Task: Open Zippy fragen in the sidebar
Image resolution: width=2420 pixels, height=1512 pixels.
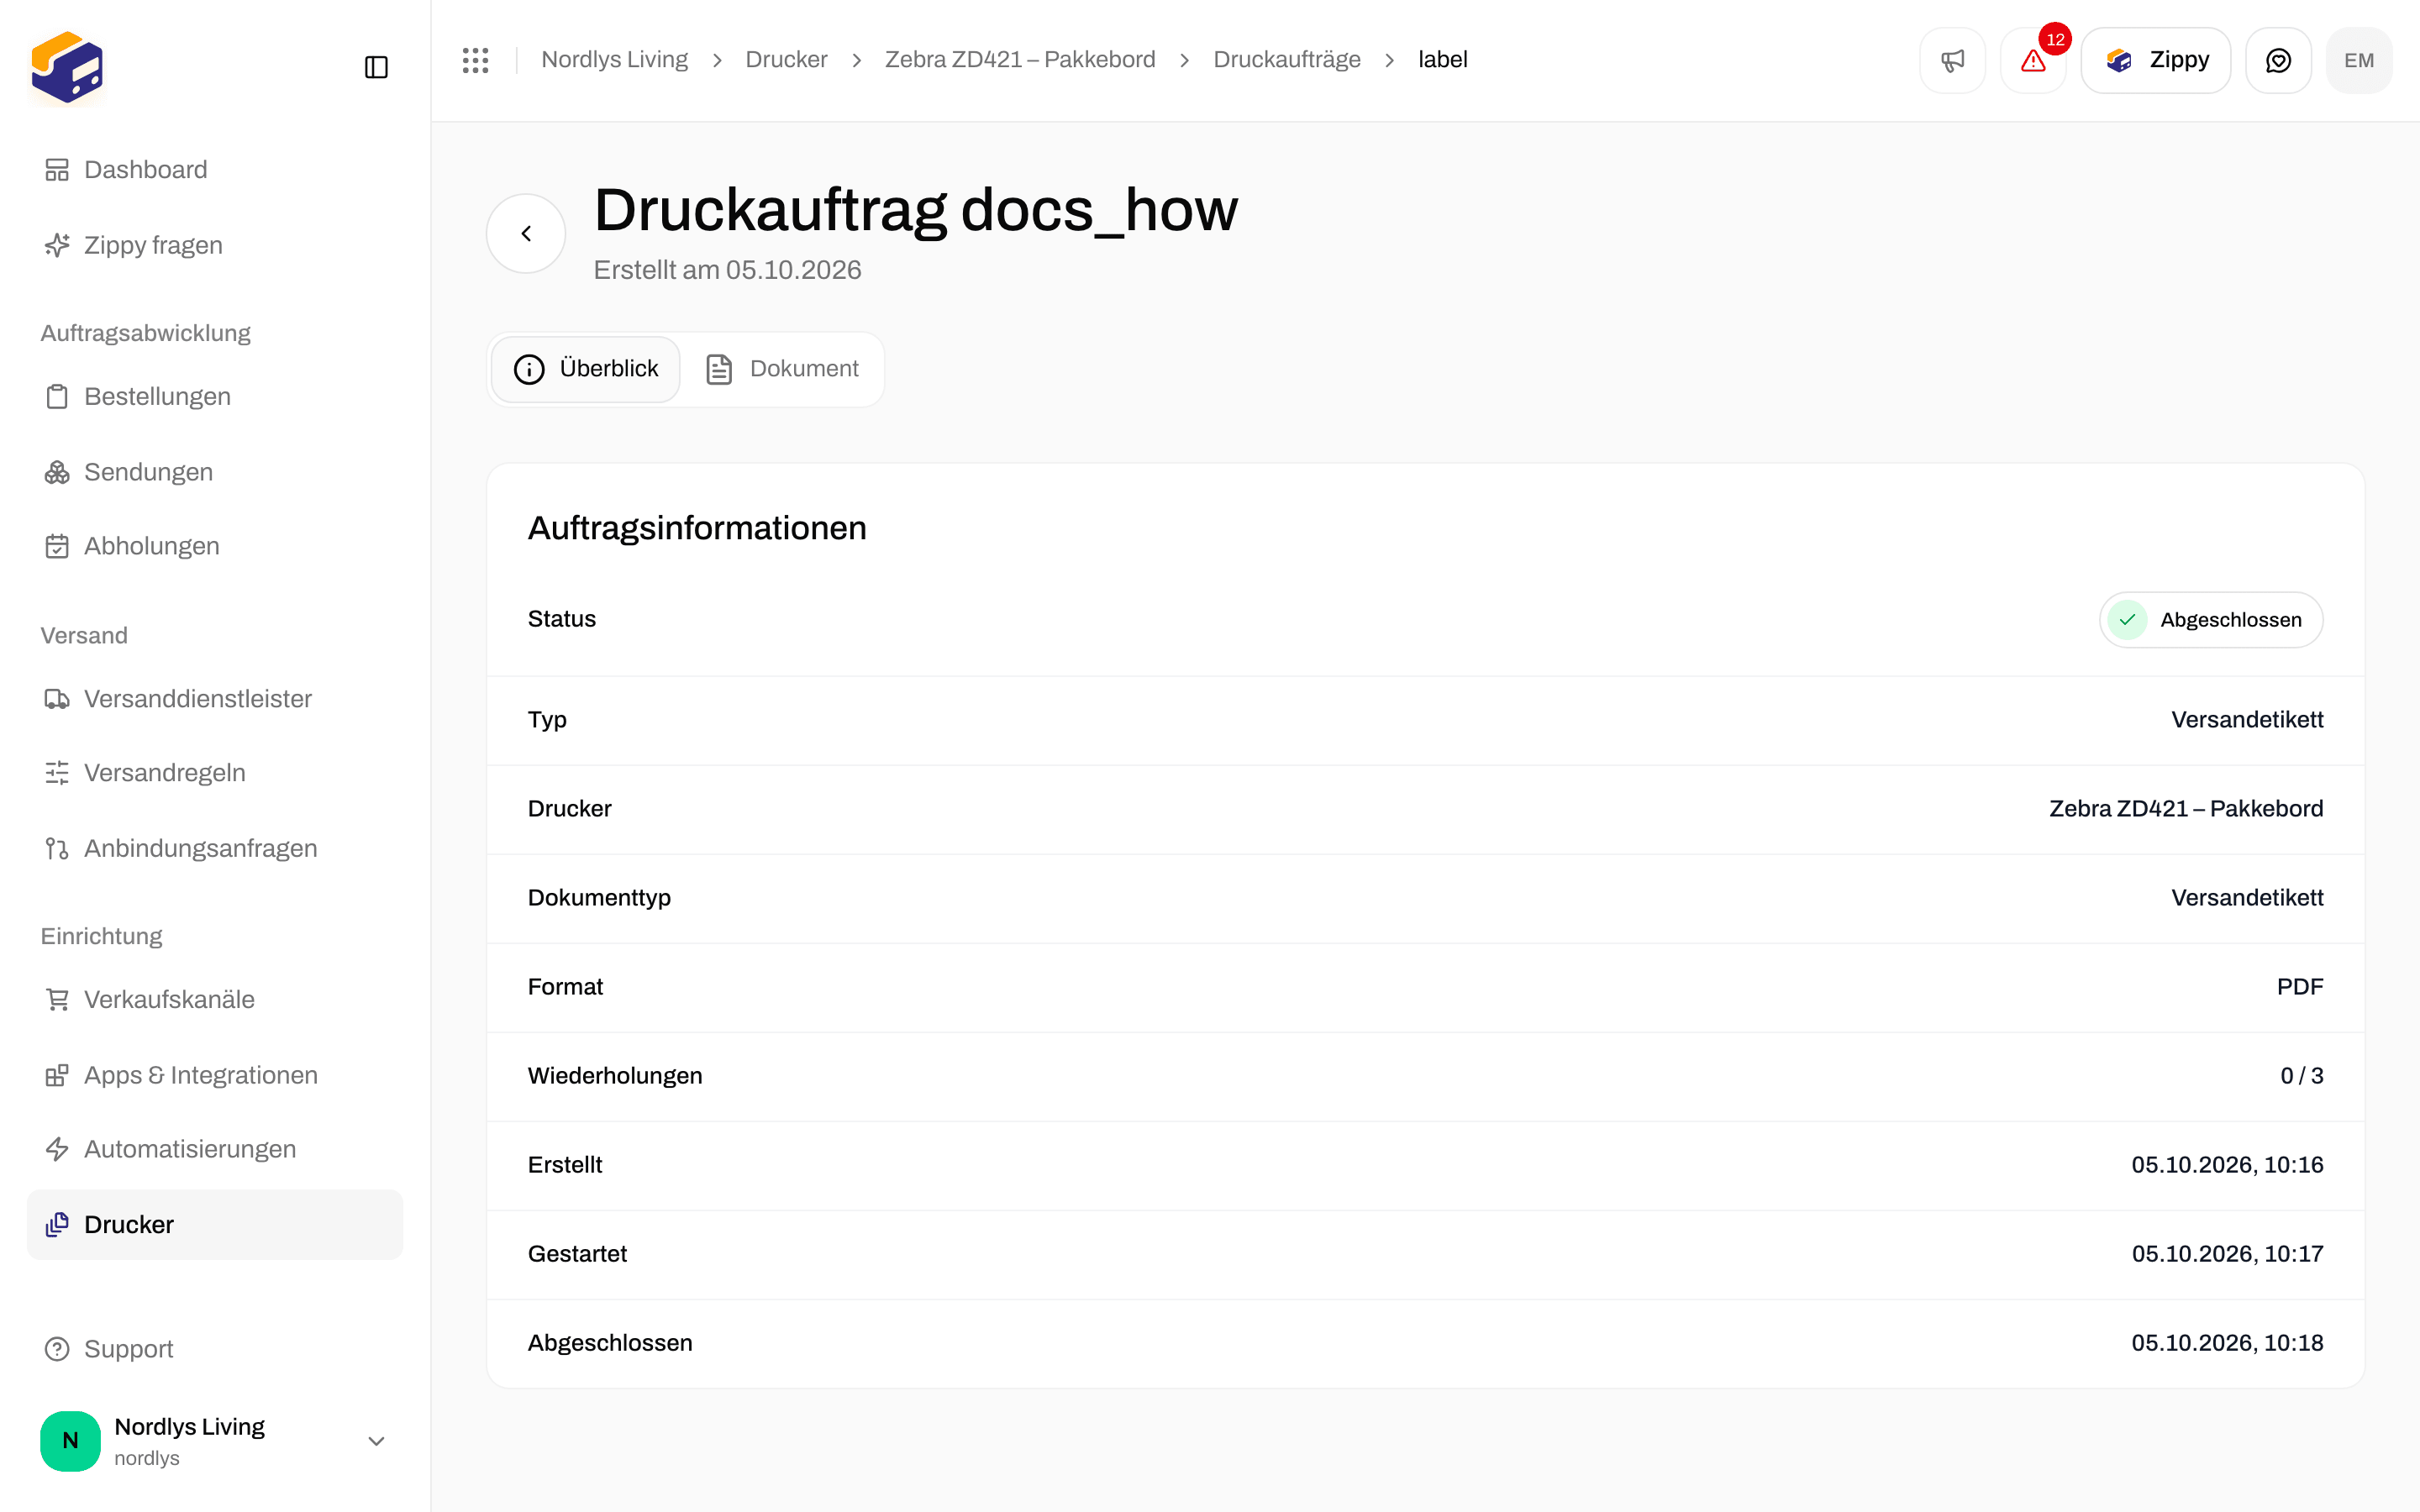Action: click(x=215, y=245)
